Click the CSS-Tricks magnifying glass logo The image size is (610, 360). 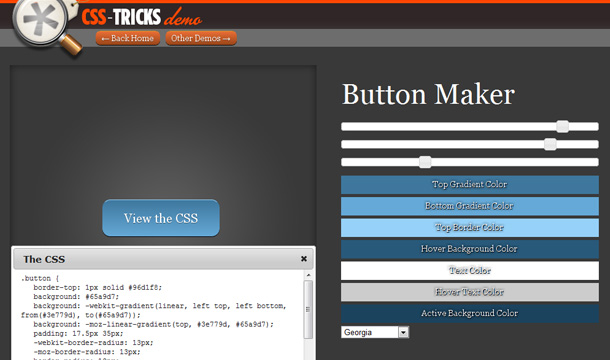46,27
